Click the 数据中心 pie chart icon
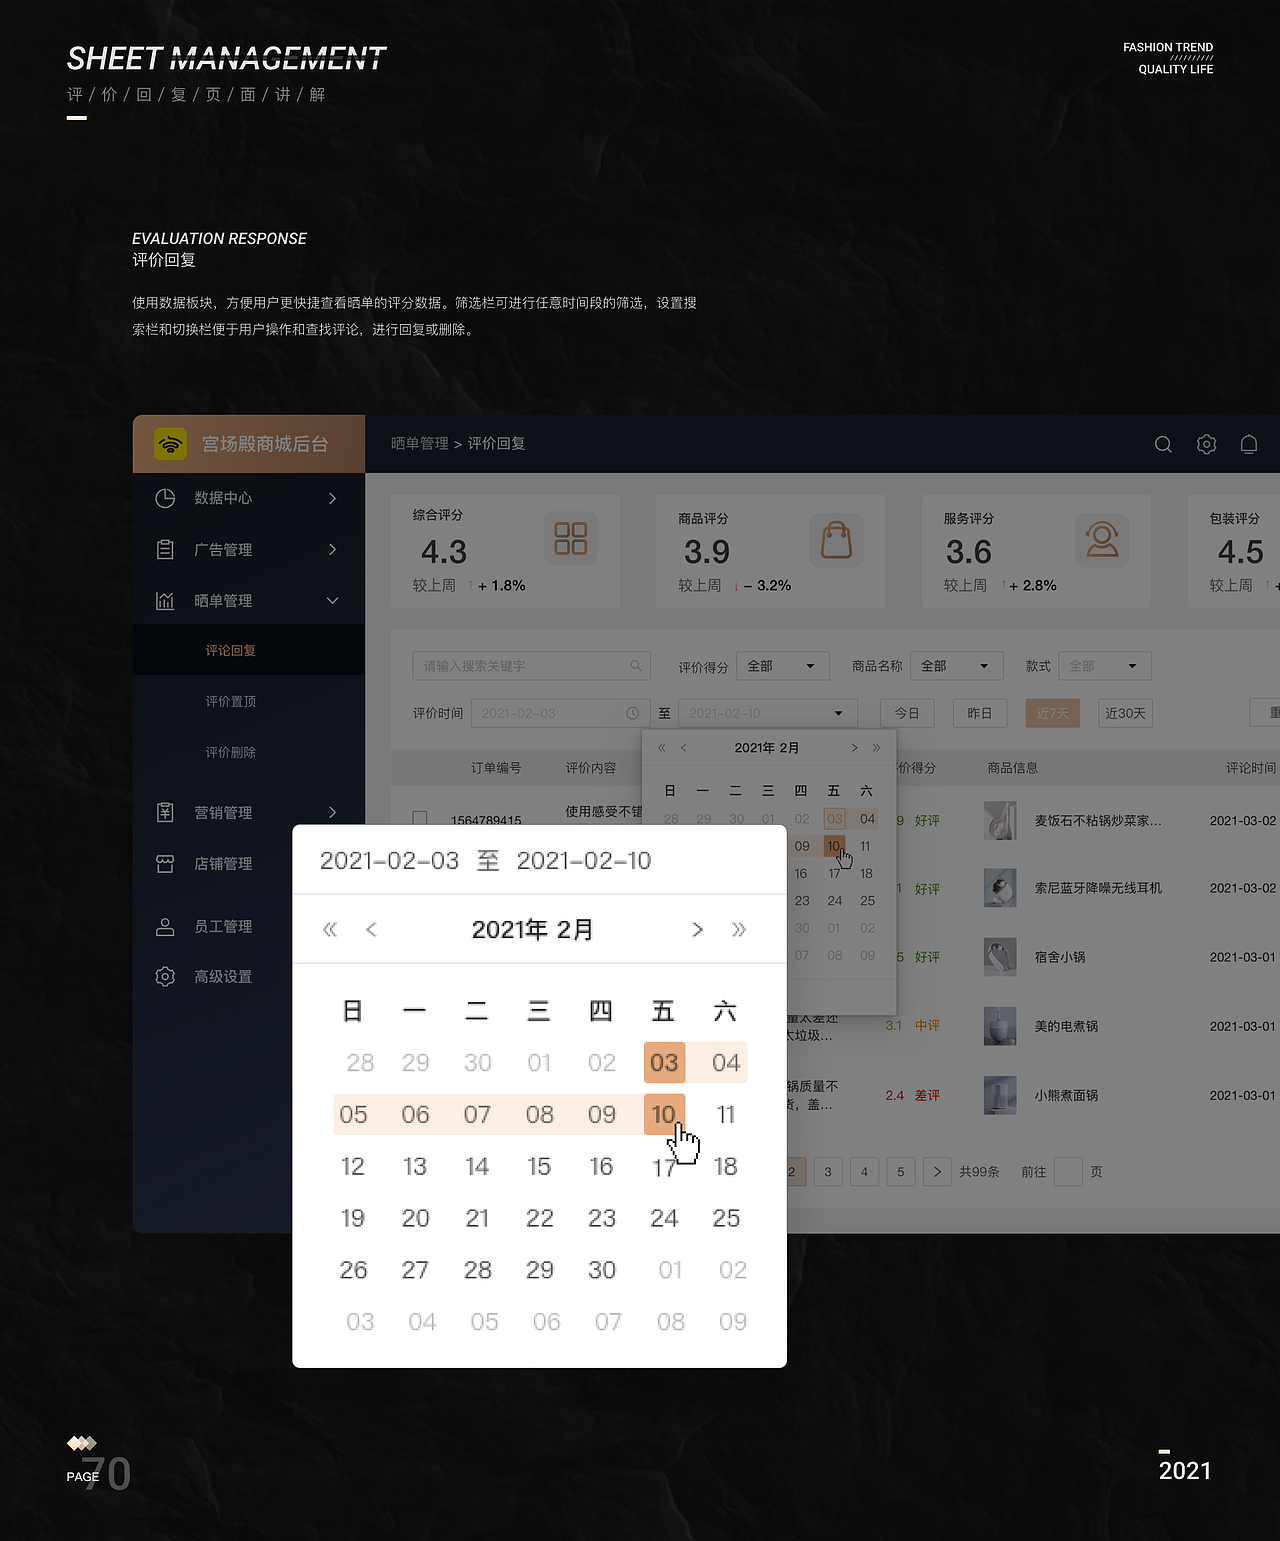This screenshot has width=1280, height=1541. pyautogui.click(x=165, y=498)
